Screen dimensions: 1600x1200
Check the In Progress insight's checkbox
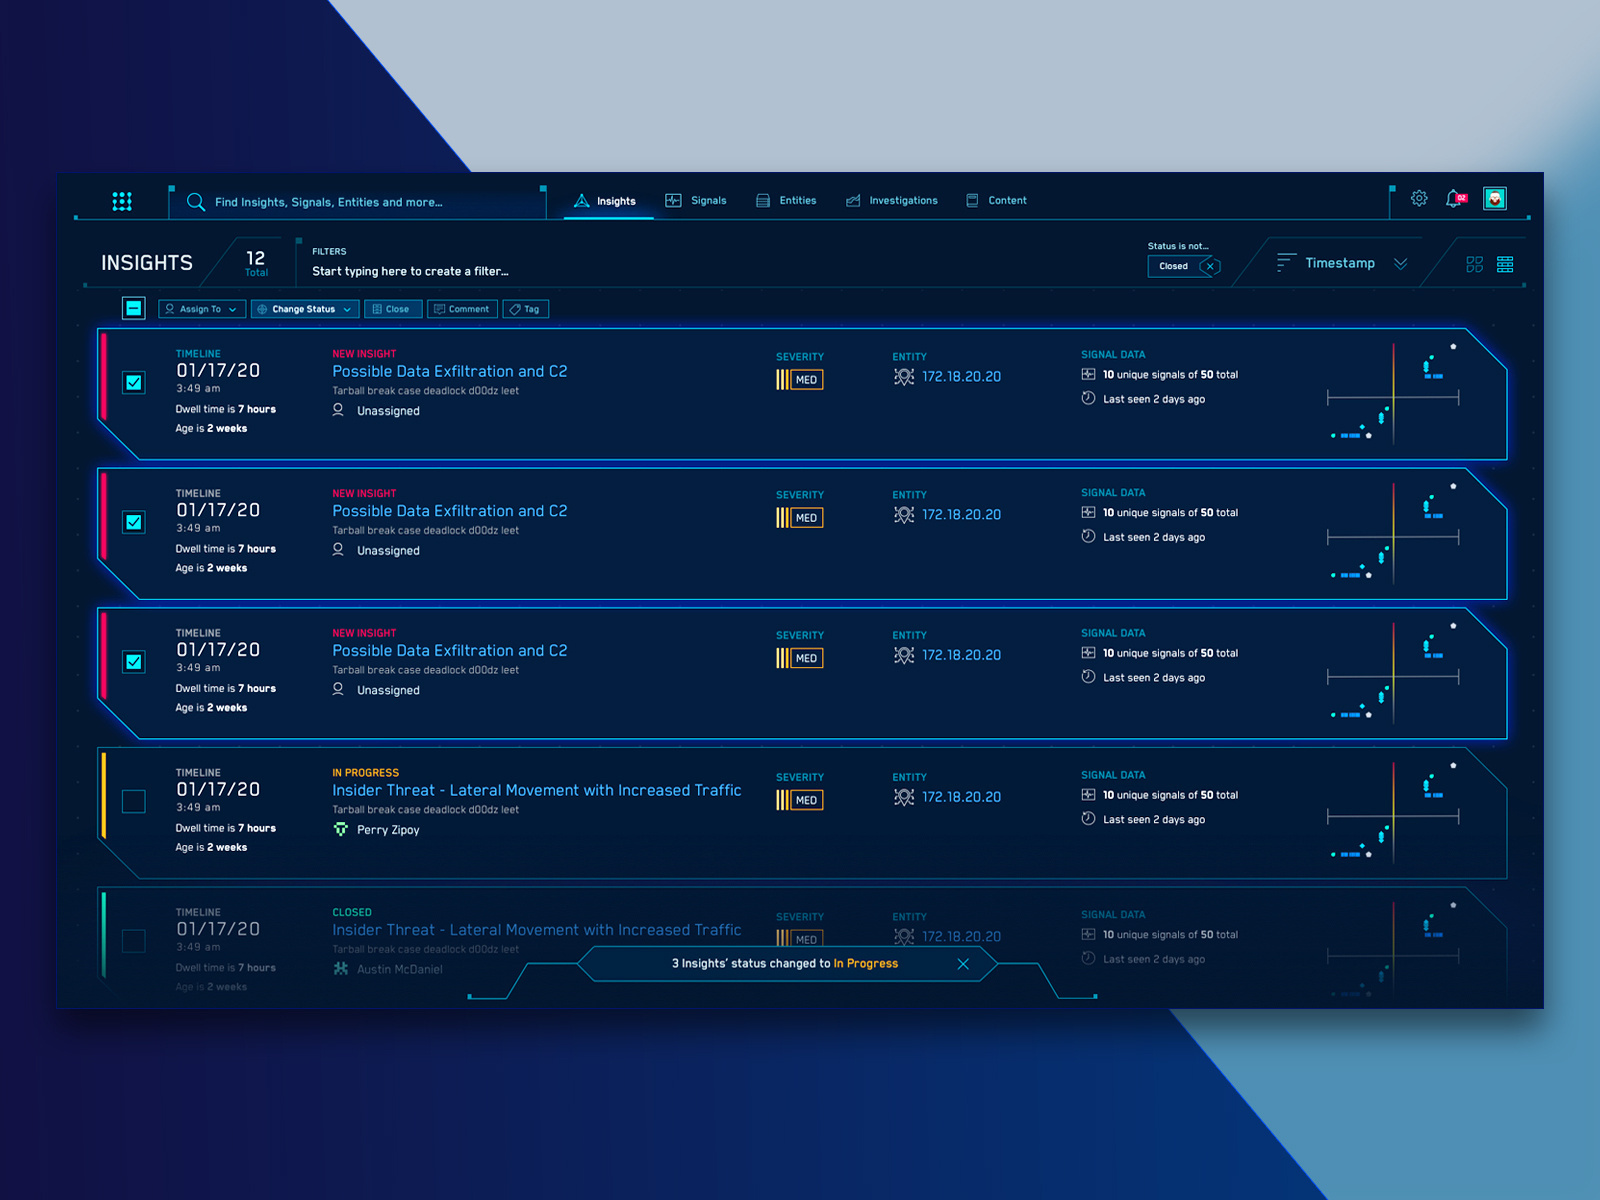(x=133, y=801)
